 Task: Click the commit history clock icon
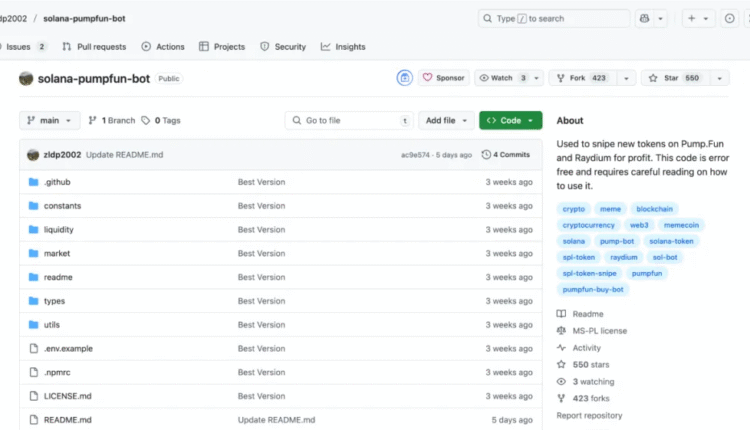click(x=486, y=155)
